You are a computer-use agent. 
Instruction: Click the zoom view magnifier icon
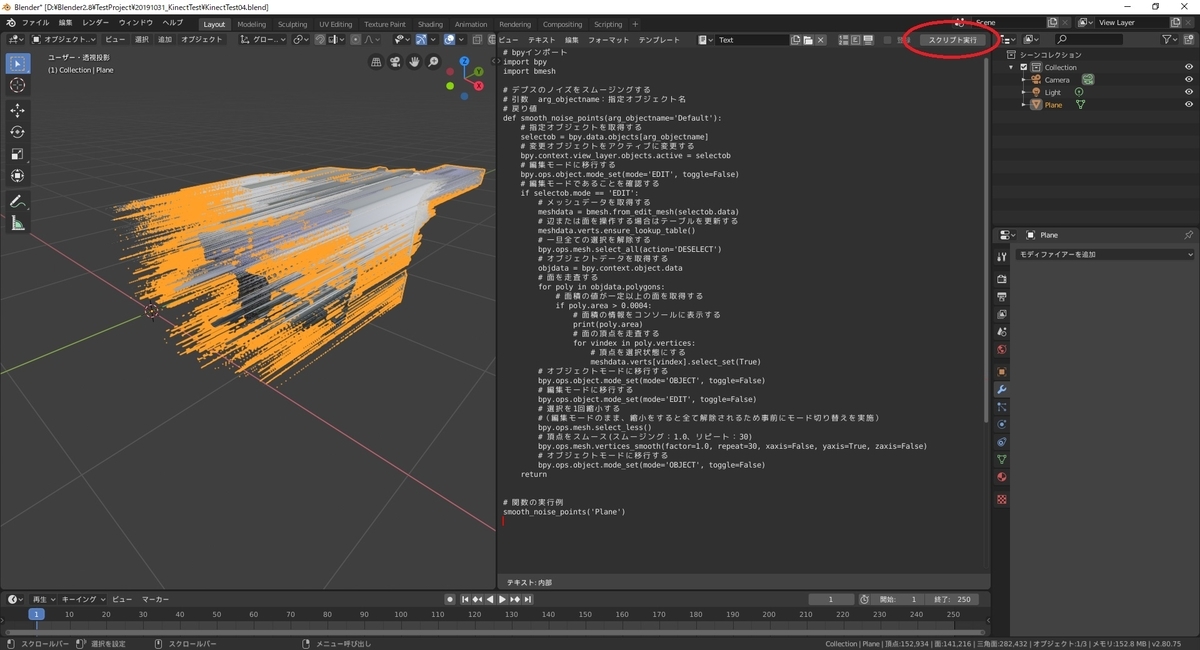point(433,62)
